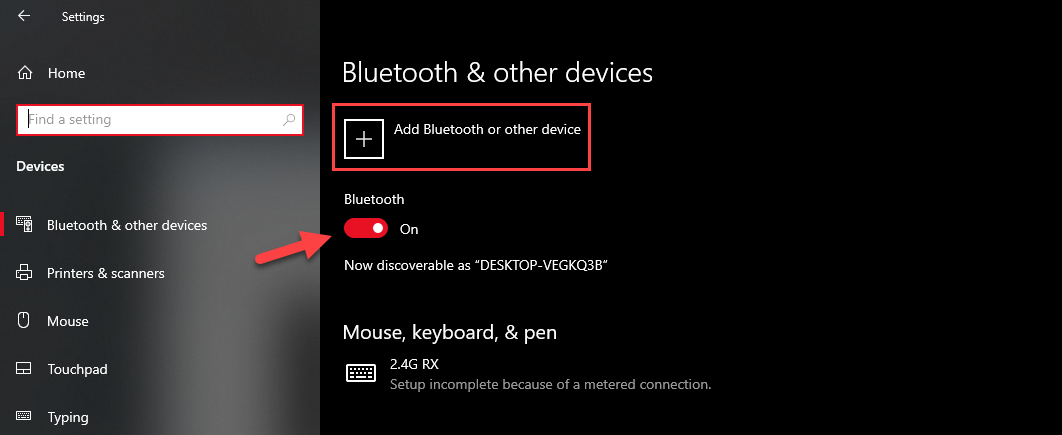Click the Bluetooth devices sidebar icon

pos(25,225)
